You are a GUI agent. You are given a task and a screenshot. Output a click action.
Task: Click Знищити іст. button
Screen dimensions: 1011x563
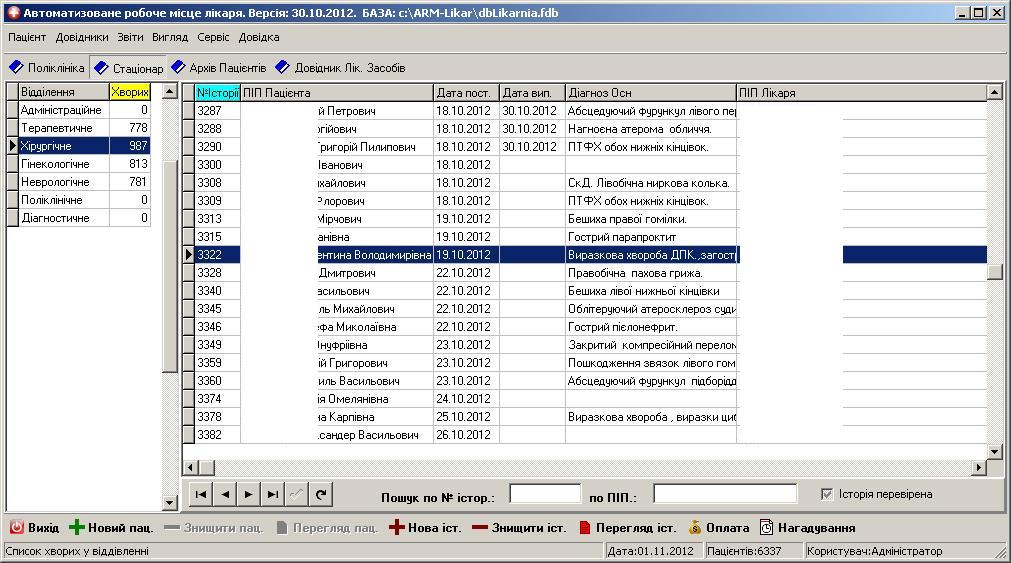coord(519,528)
